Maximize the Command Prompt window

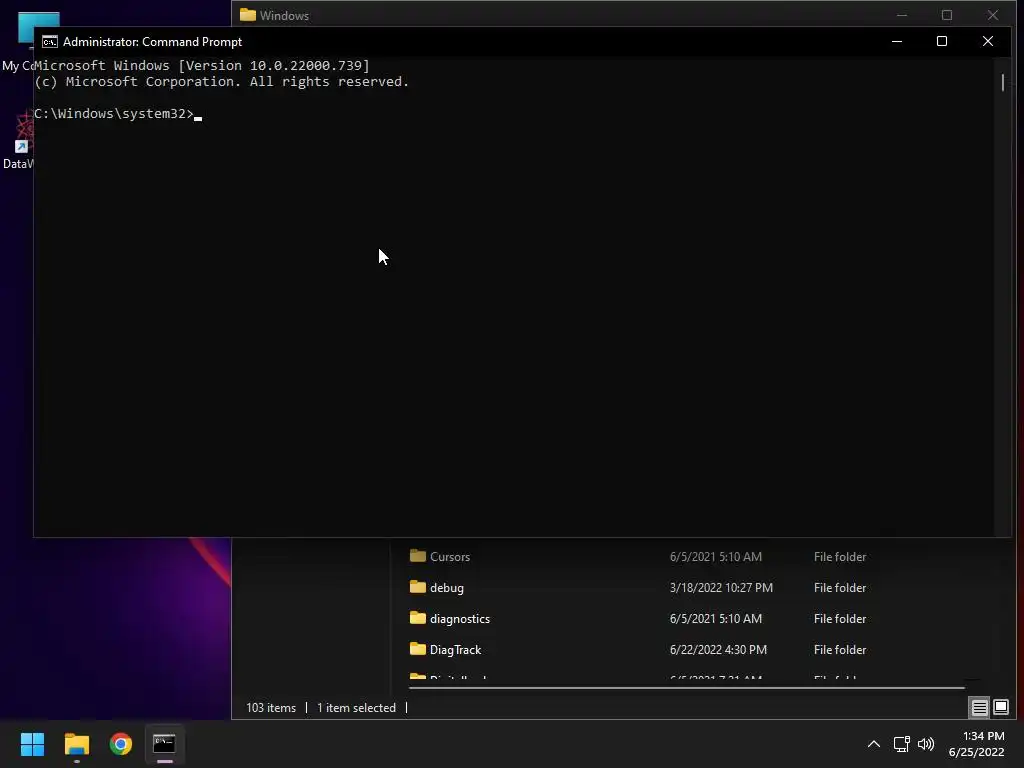pos(942,41)
